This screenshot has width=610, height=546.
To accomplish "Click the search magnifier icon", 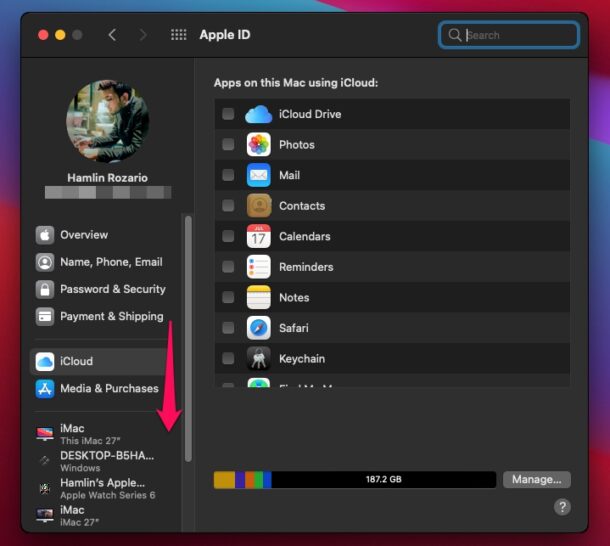I will click(454, 35).
